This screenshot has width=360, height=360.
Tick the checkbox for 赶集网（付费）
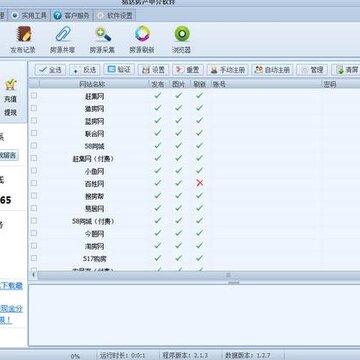[x=34, y=158]
